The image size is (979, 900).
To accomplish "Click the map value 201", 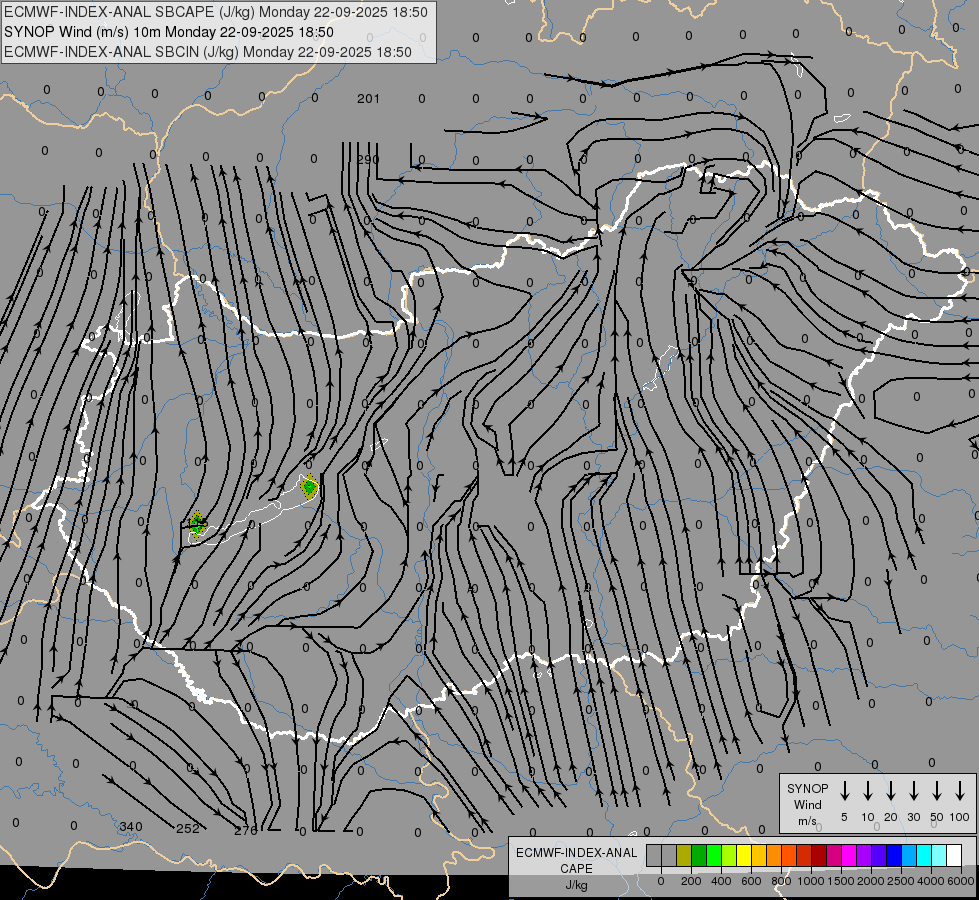I will 368,99.
